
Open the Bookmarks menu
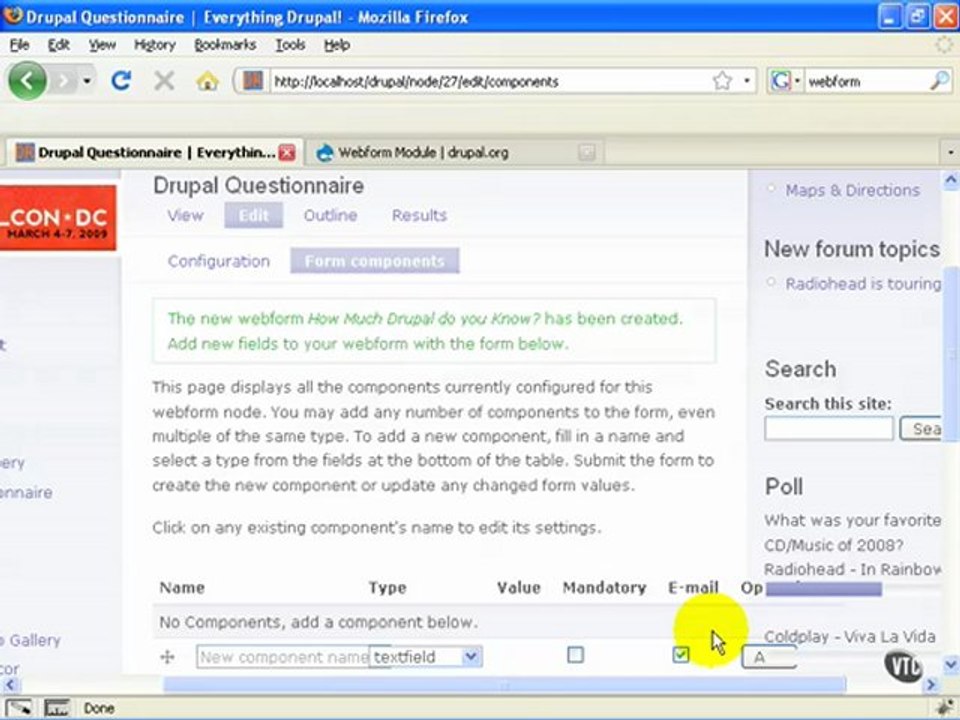pyautogui.click(x=225, y=45)
